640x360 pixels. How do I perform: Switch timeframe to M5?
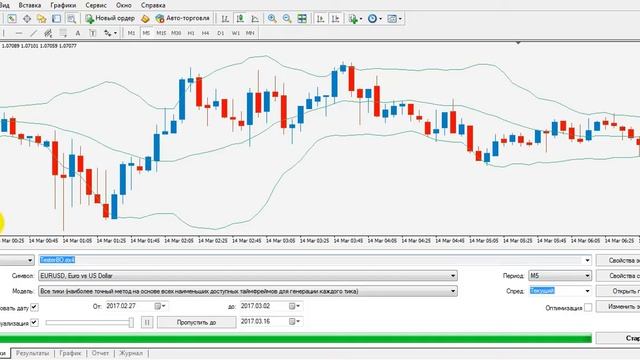[146, 33]
